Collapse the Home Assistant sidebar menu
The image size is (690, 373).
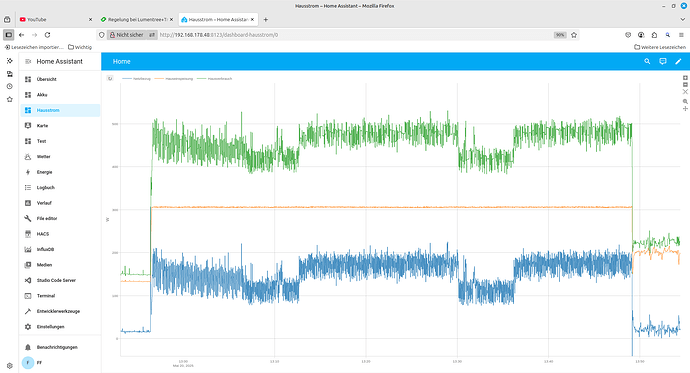coord(28,62)
